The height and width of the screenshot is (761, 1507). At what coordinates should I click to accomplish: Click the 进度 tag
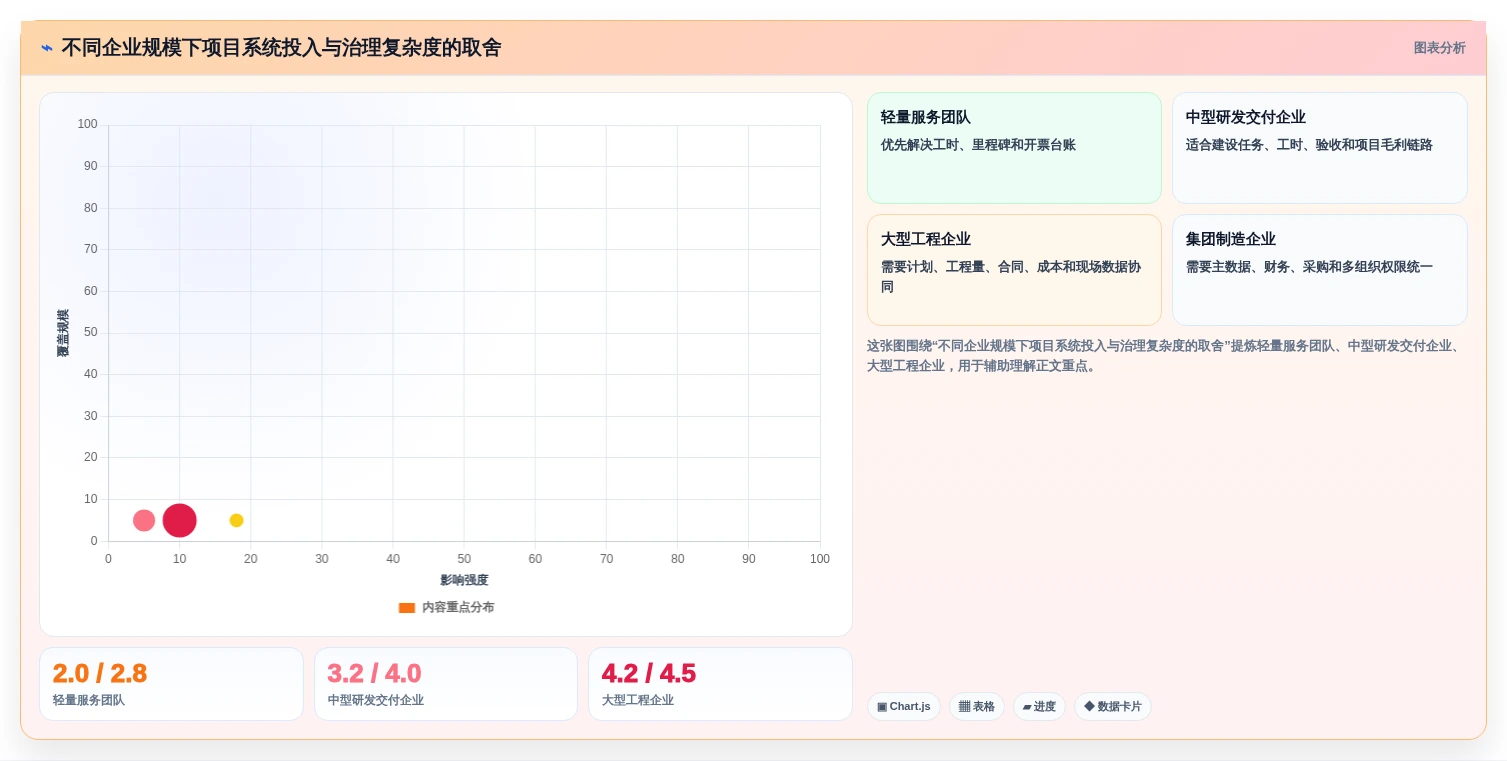click(1039, 706)
